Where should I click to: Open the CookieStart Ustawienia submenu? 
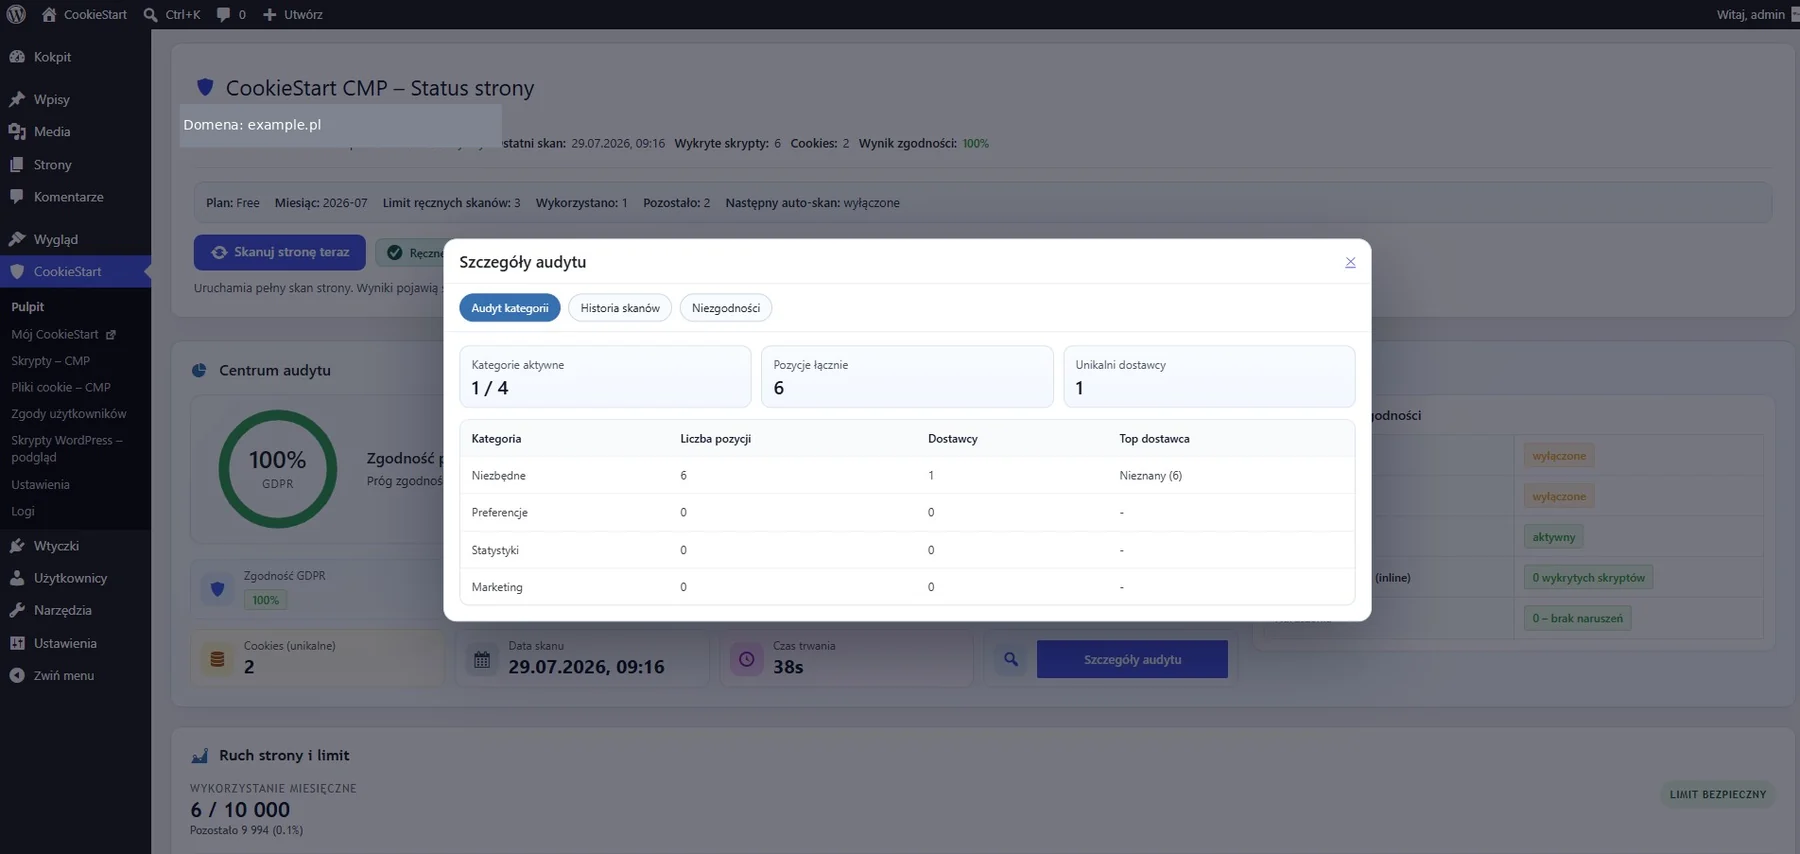pos(40,485)
